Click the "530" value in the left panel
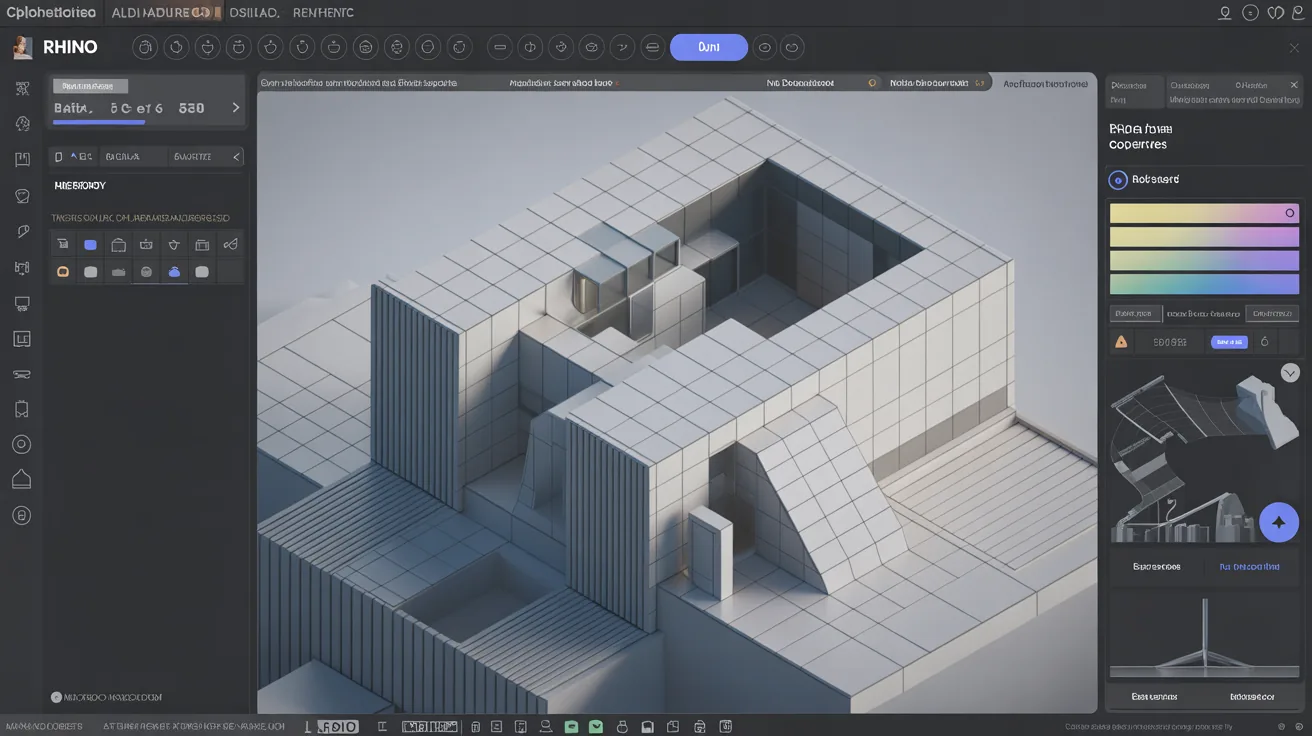The image size is (1312, 736). [x=191, y=108]
